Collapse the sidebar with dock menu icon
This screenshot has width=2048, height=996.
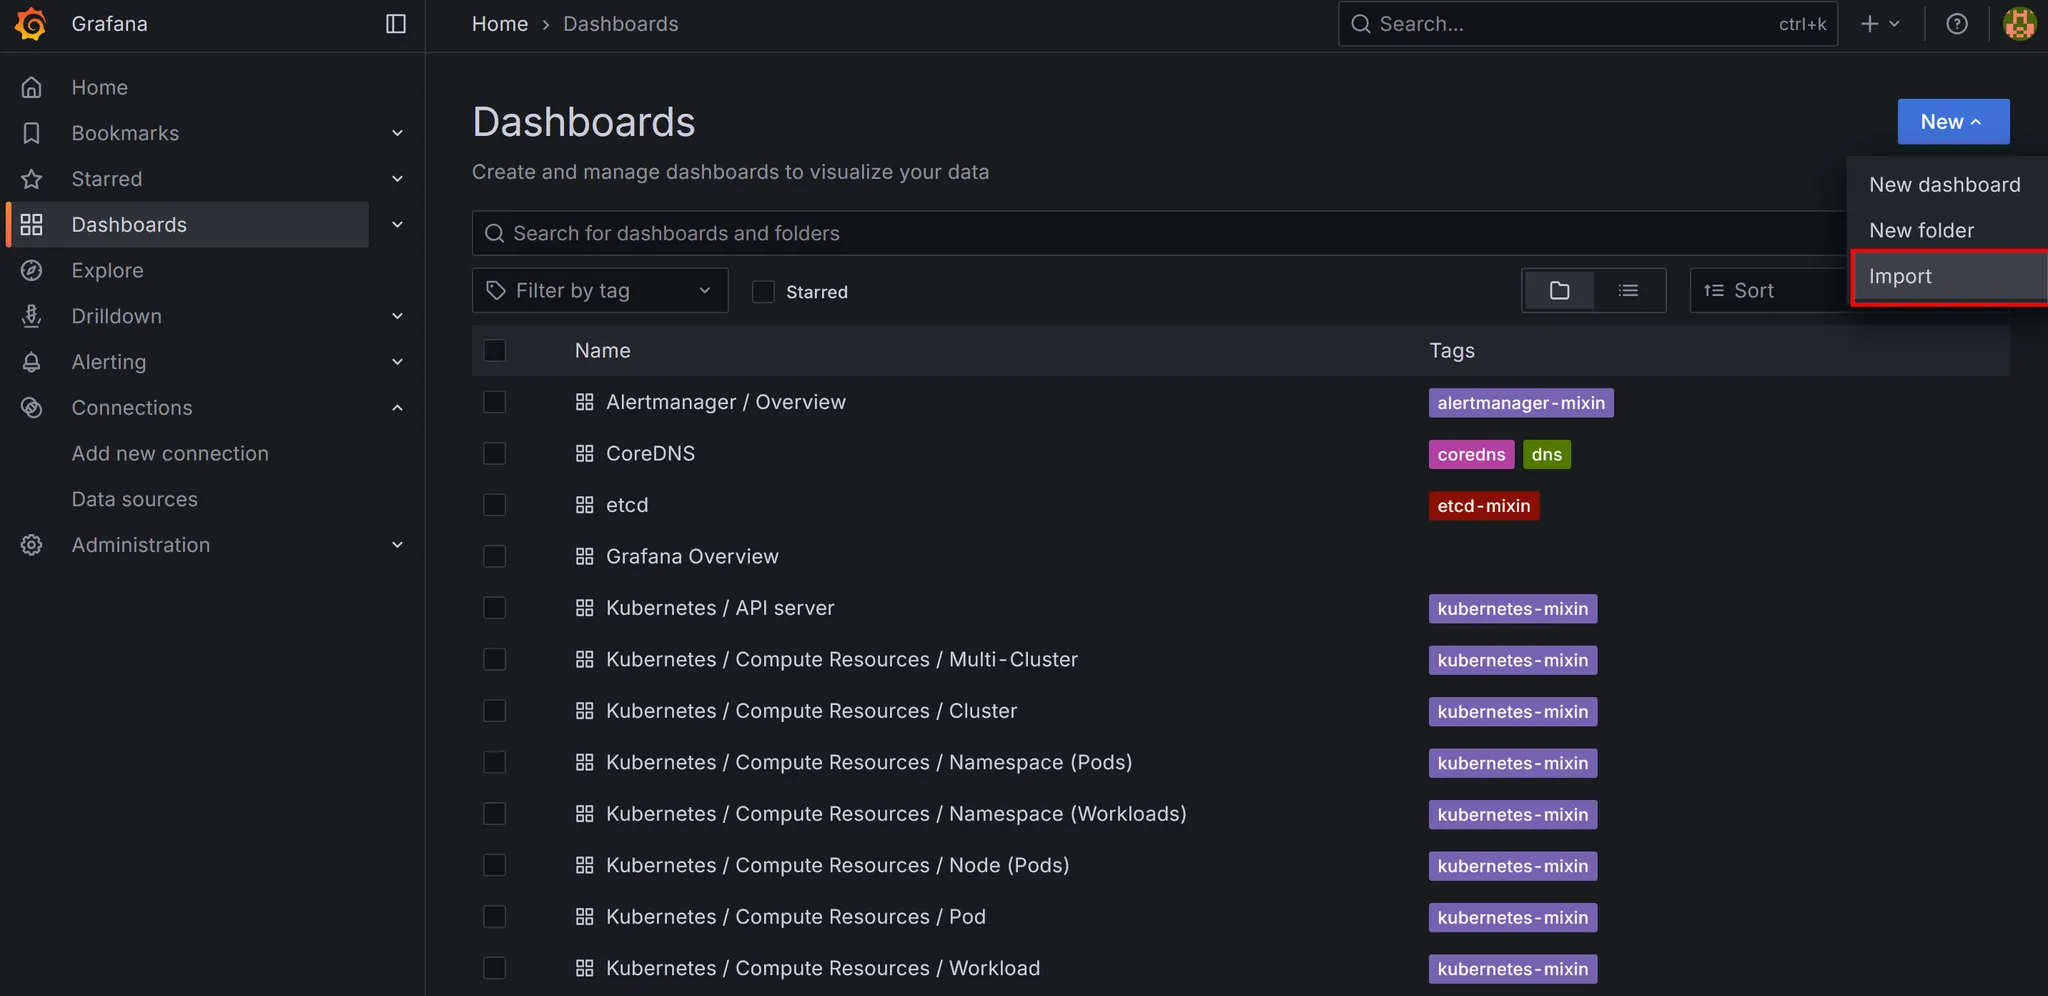[x=396, y=24]
